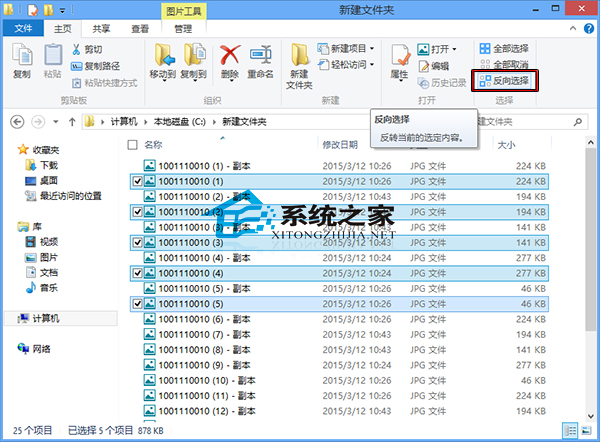Sort by the Name (名称) column header
Viewport: 600px width, 442px height.
pyautogui.click(x=153, y=145)
